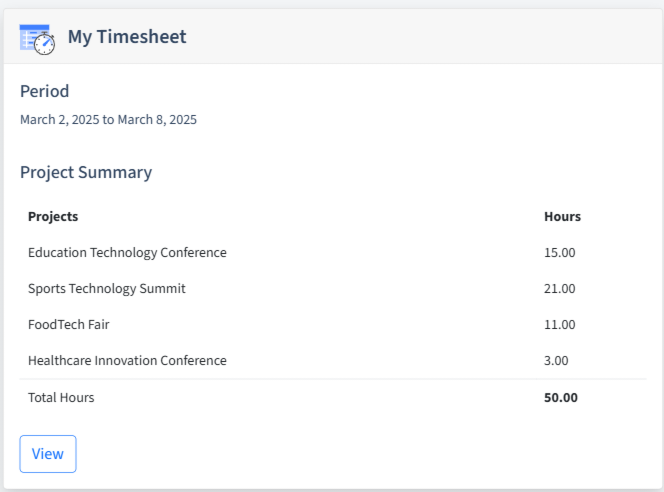Image resolution: width=664 pixels, height=492 pixels.
Task: Click the Project Summary heading
Action: point(86,173)
